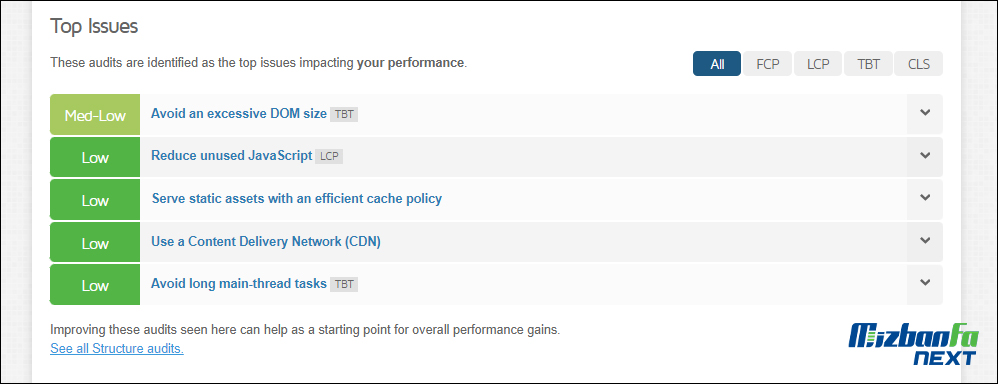Open Serve static assets with efficient cache policy

[x=297, y=199]
